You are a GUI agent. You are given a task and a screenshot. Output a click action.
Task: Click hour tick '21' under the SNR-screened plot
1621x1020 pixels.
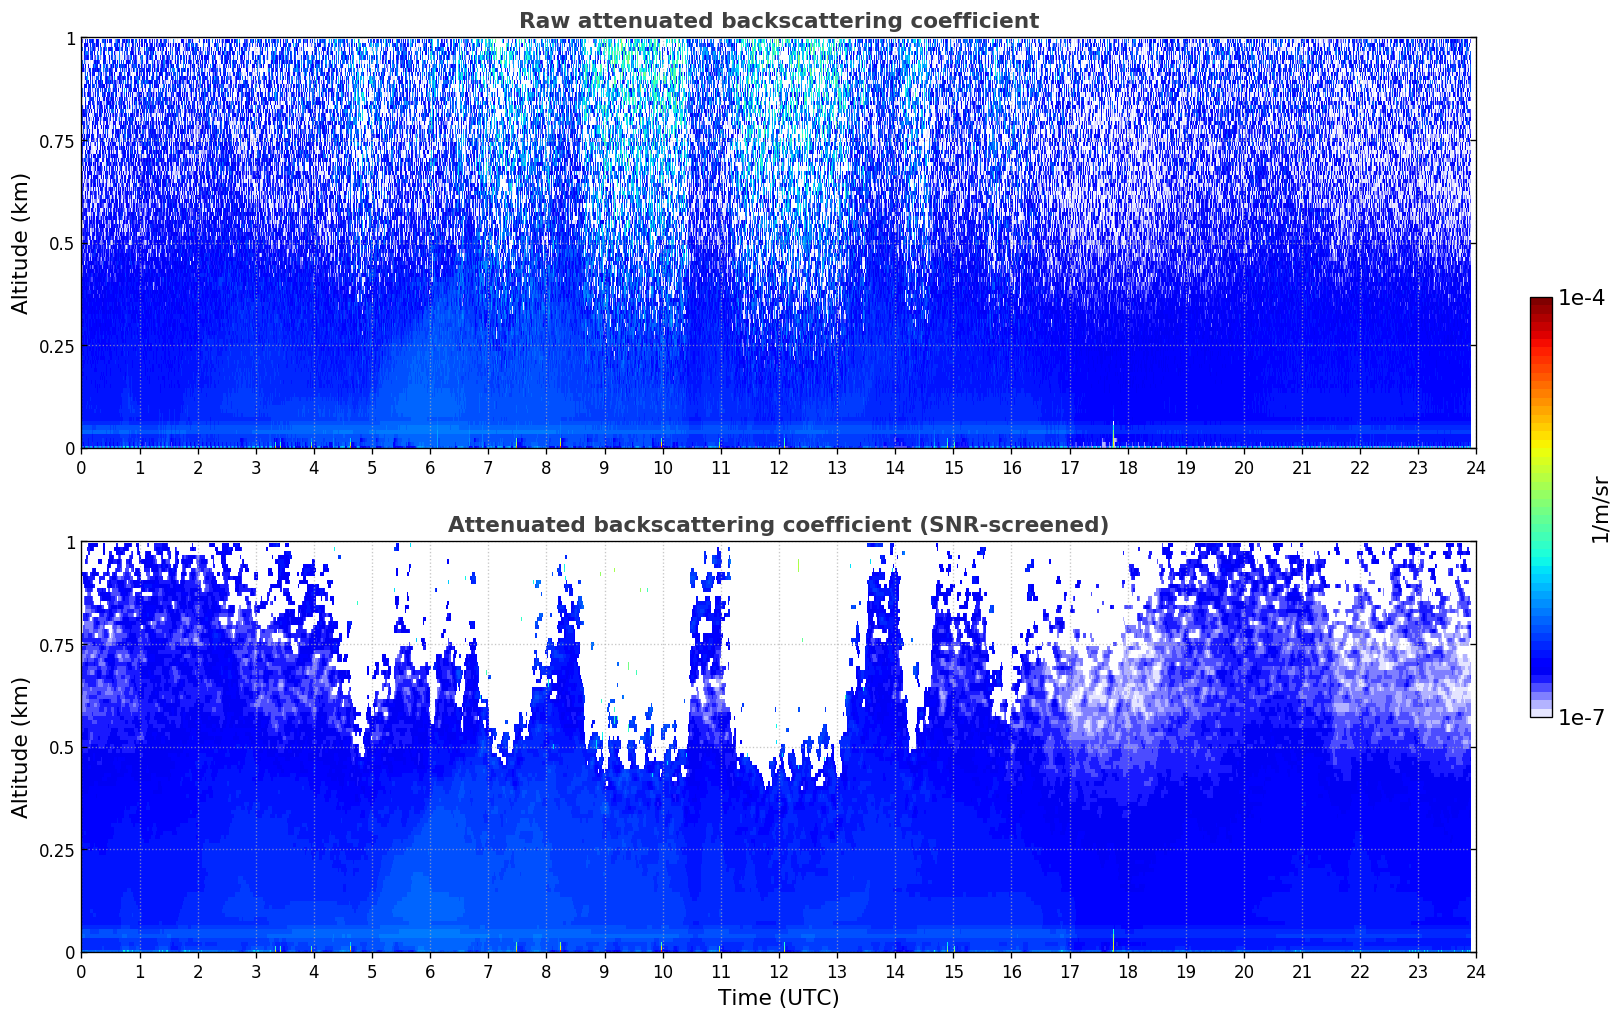1301,971
